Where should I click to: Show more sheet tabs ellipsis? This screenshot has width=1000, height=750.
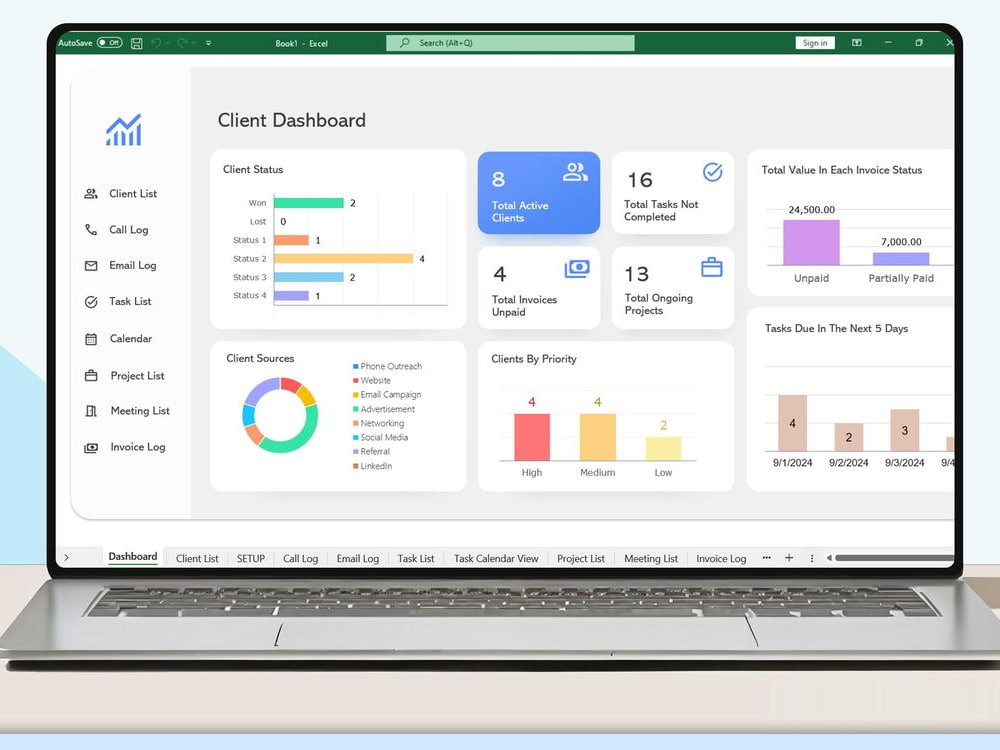[767, 557]
